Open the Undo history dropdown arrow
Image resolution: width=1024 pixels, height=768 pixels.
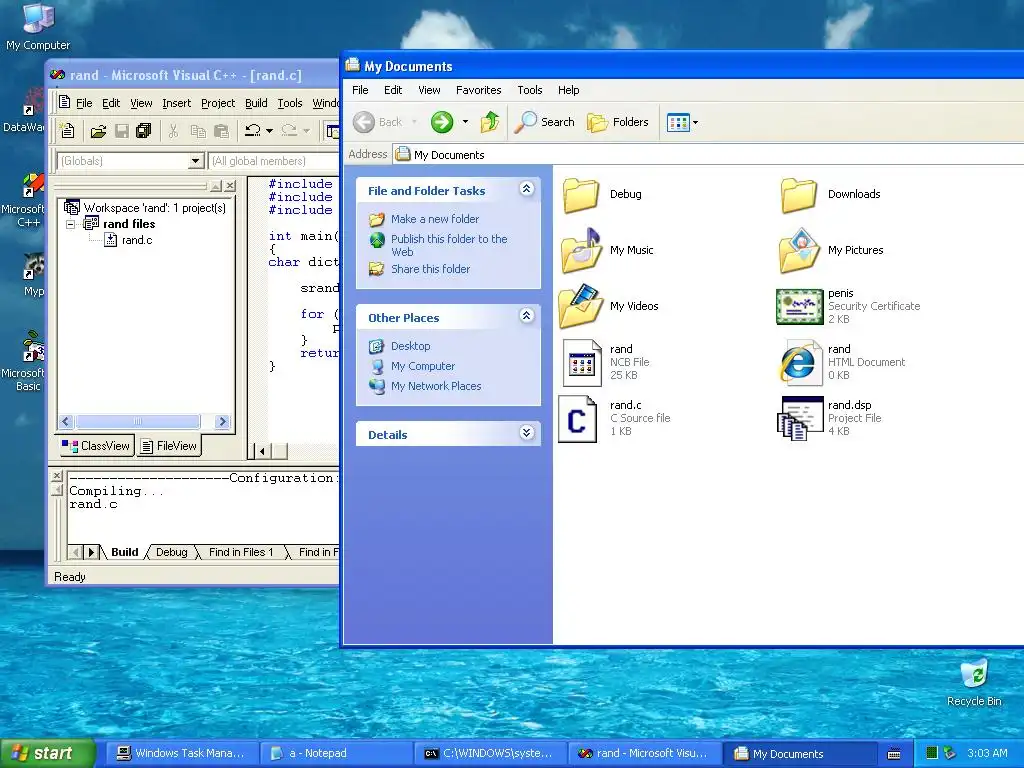(x=269, y=131)
